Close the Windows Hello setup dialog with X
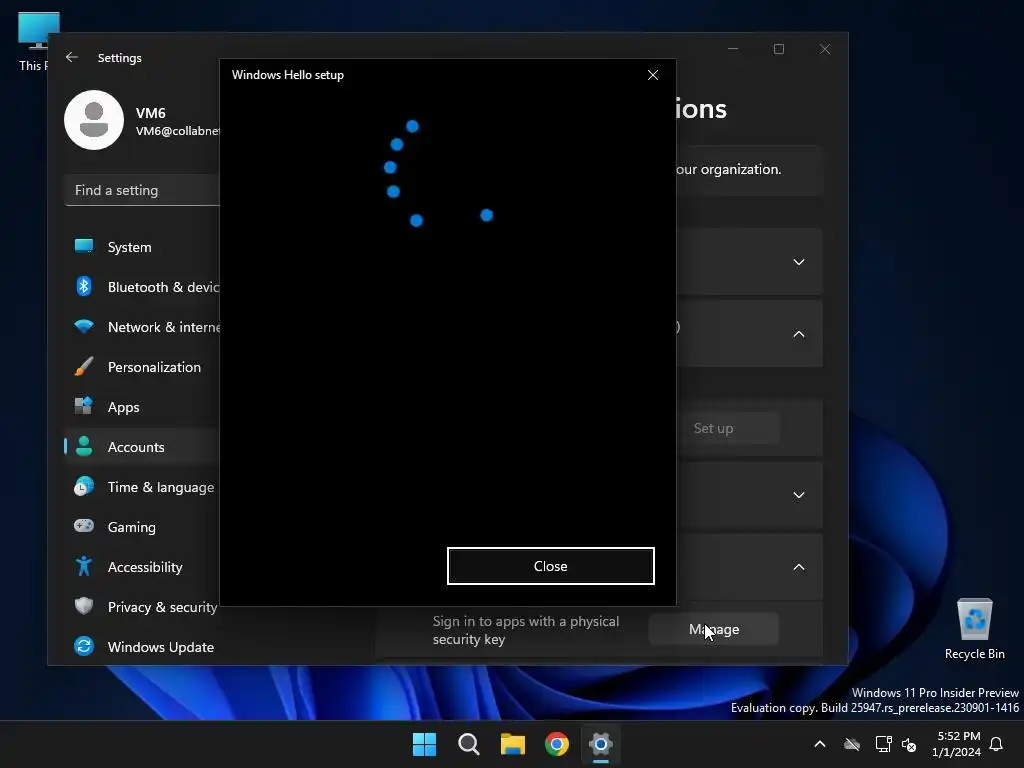 652,75
